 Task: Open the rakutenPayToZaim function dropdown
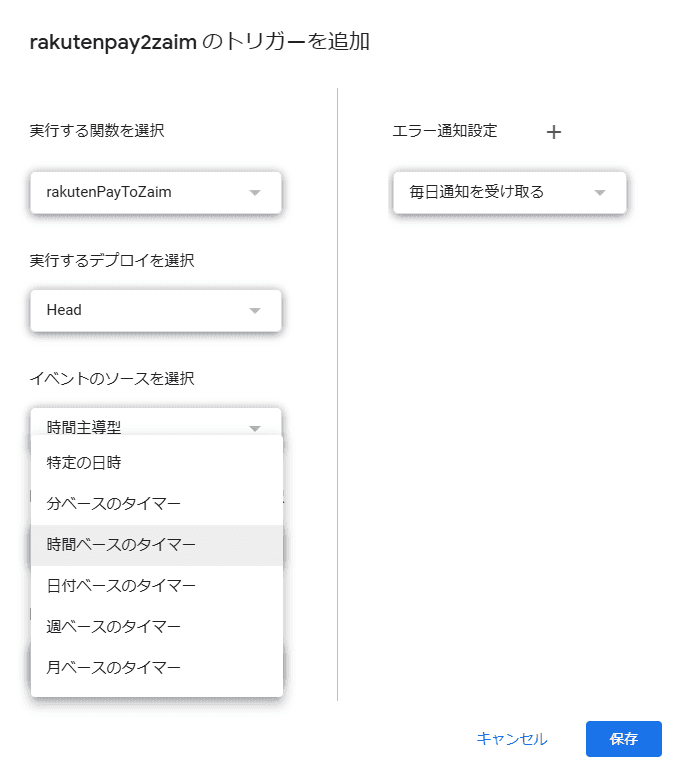coord(155,192)
